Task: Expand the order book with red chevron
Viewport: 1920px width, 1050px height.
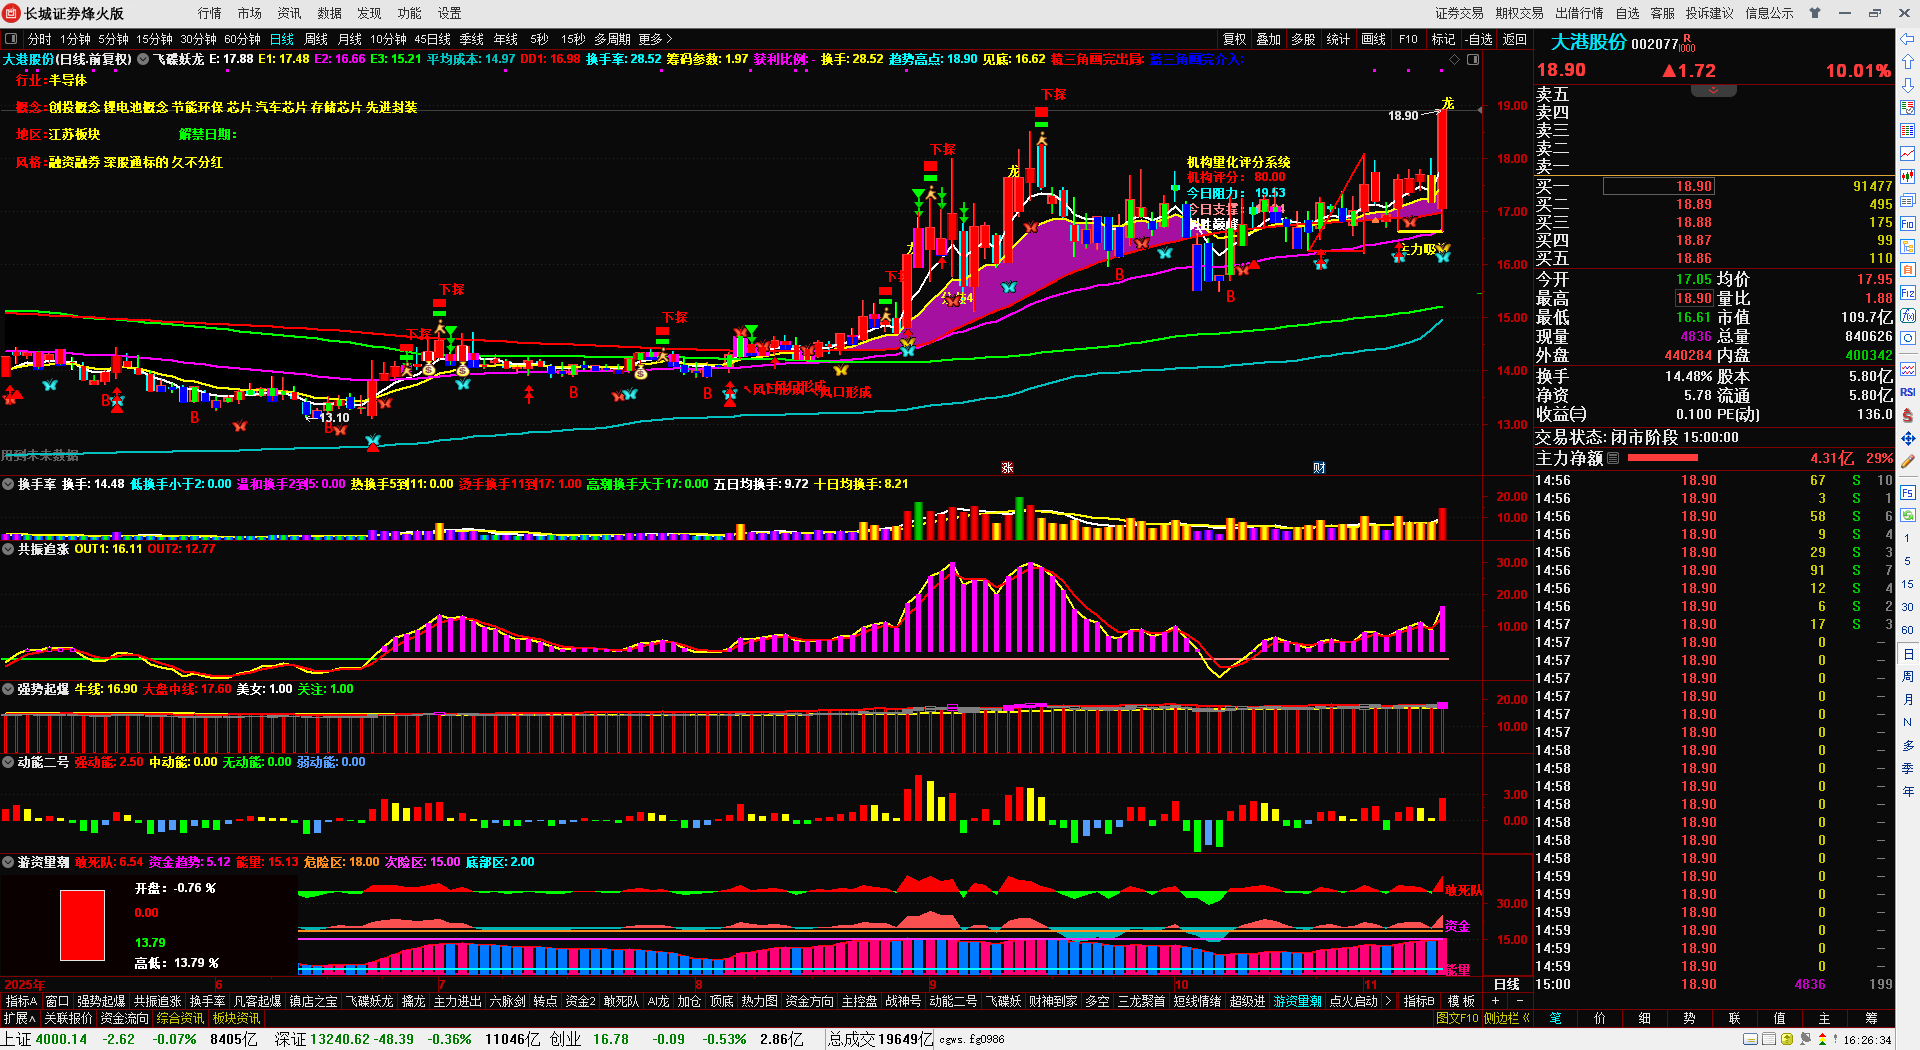Action: pos(1713,91)
